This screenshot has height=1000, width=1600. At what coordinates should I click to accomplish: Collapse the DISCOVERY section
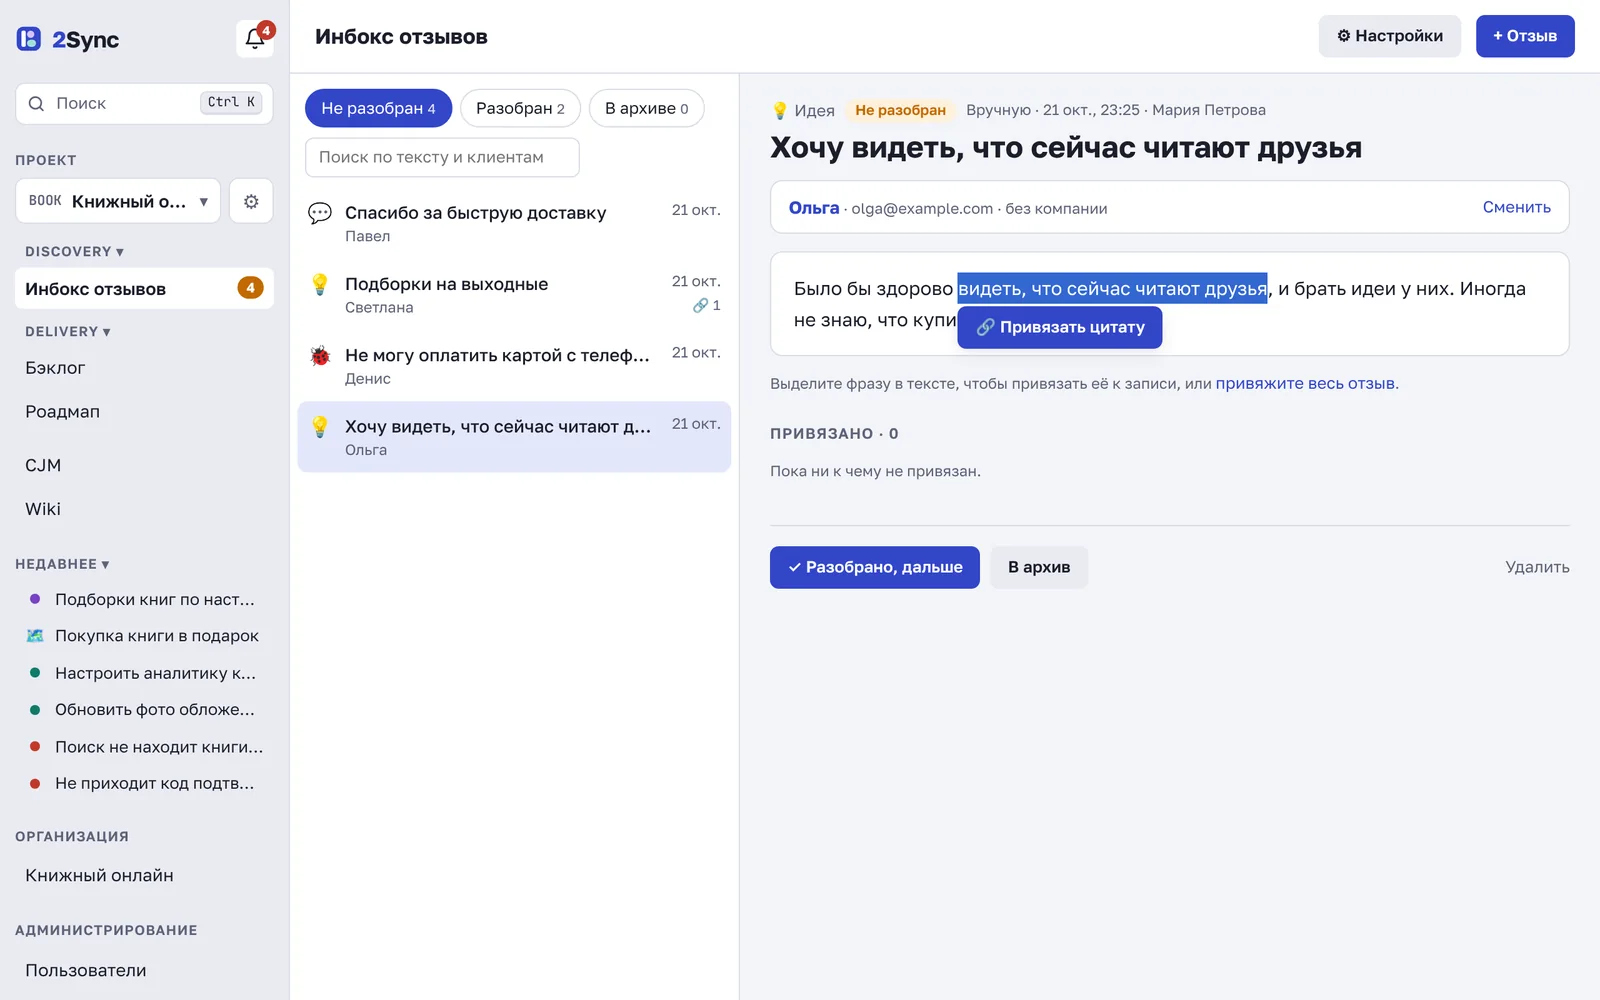[74, 251]
